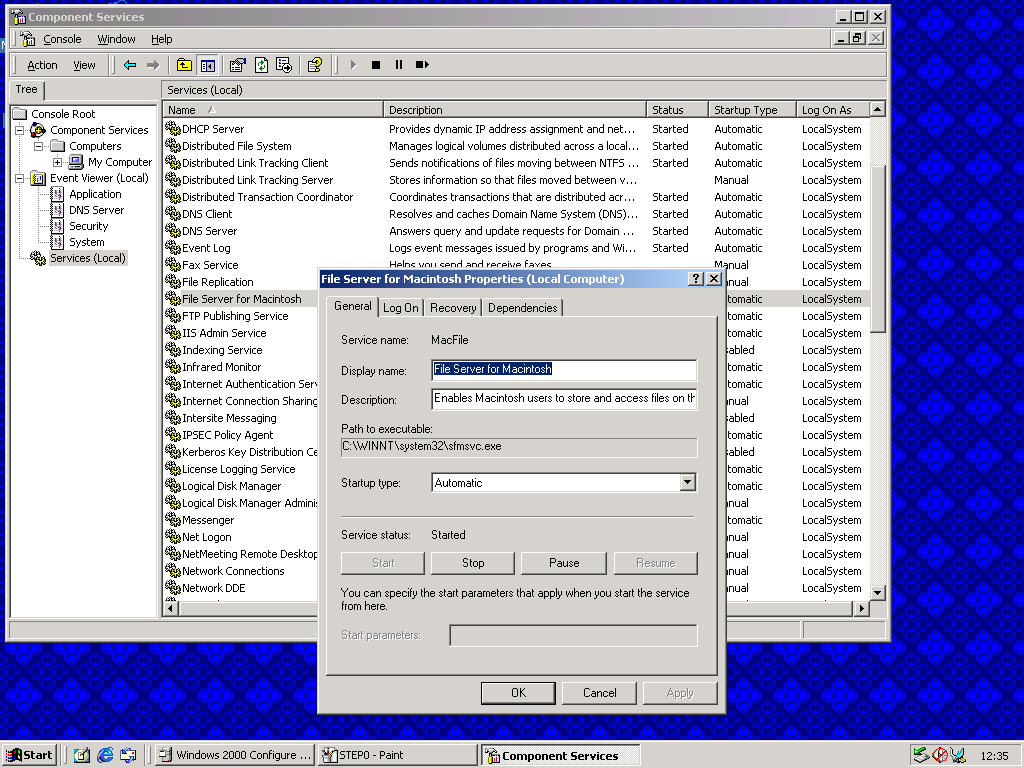
Task: Sort by the Startup Type column header
Action: click(x=752, y=110)
